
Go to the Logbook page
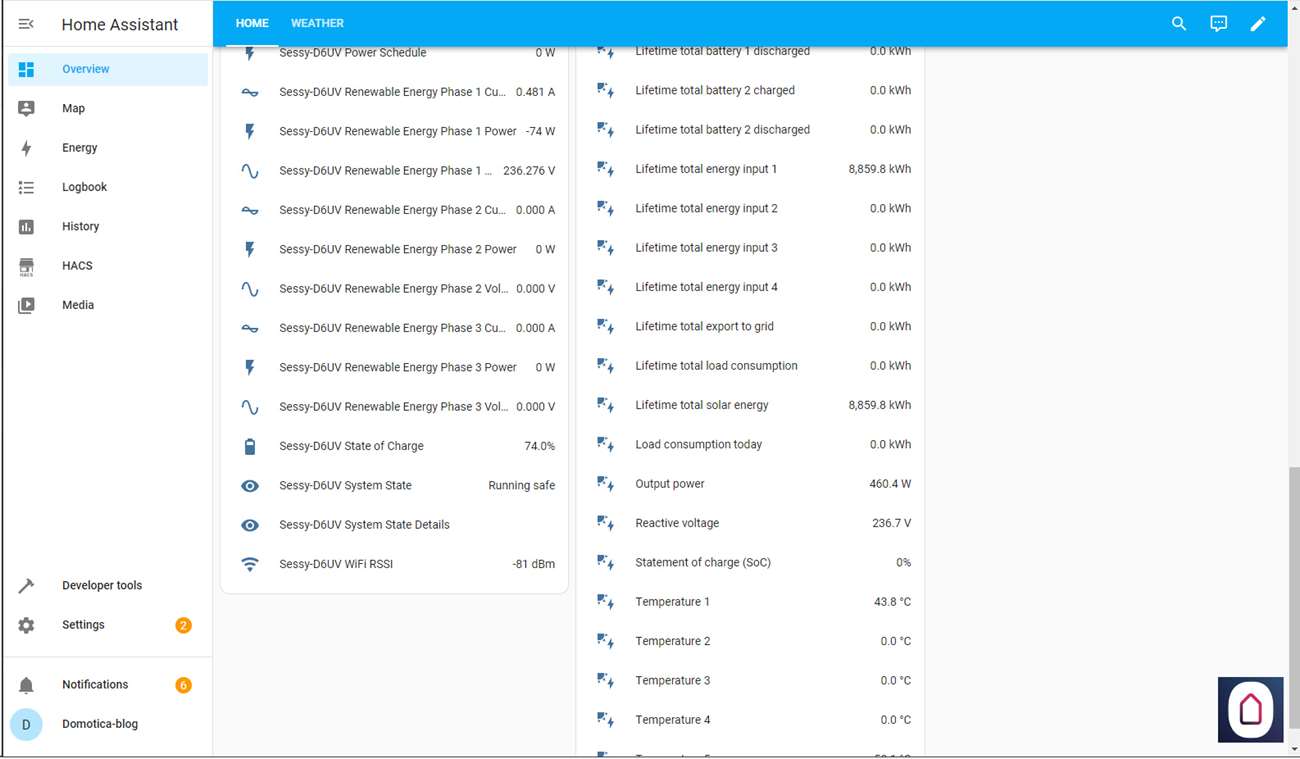84,187
